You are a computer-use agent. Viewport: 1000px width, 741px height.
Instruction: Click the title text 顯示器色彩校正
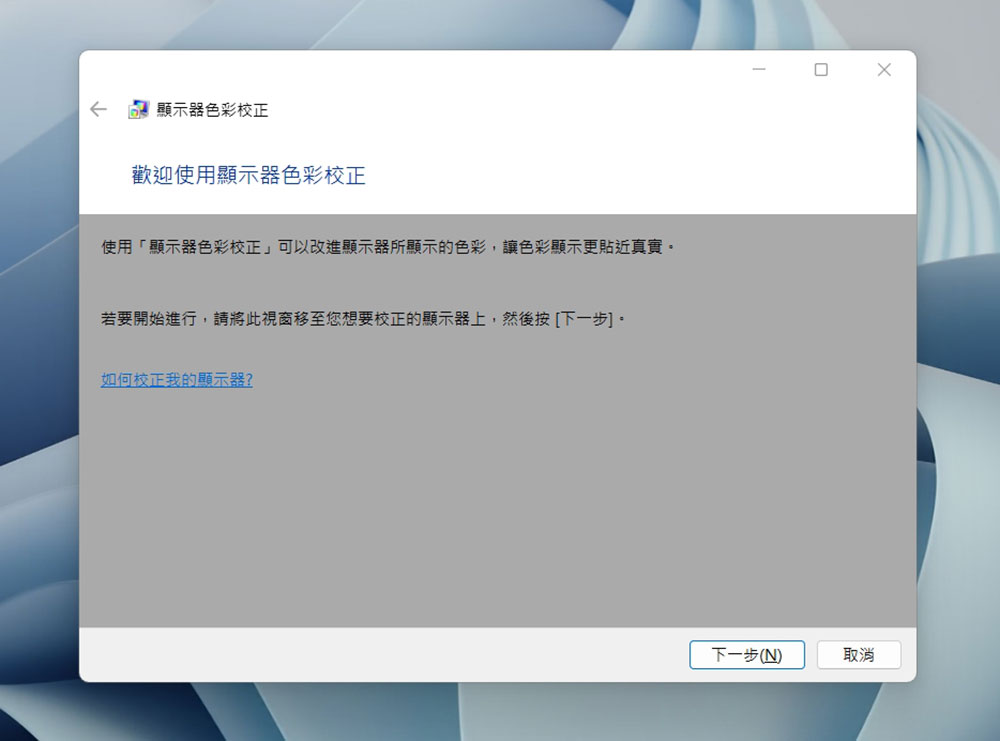click(212, 110)
